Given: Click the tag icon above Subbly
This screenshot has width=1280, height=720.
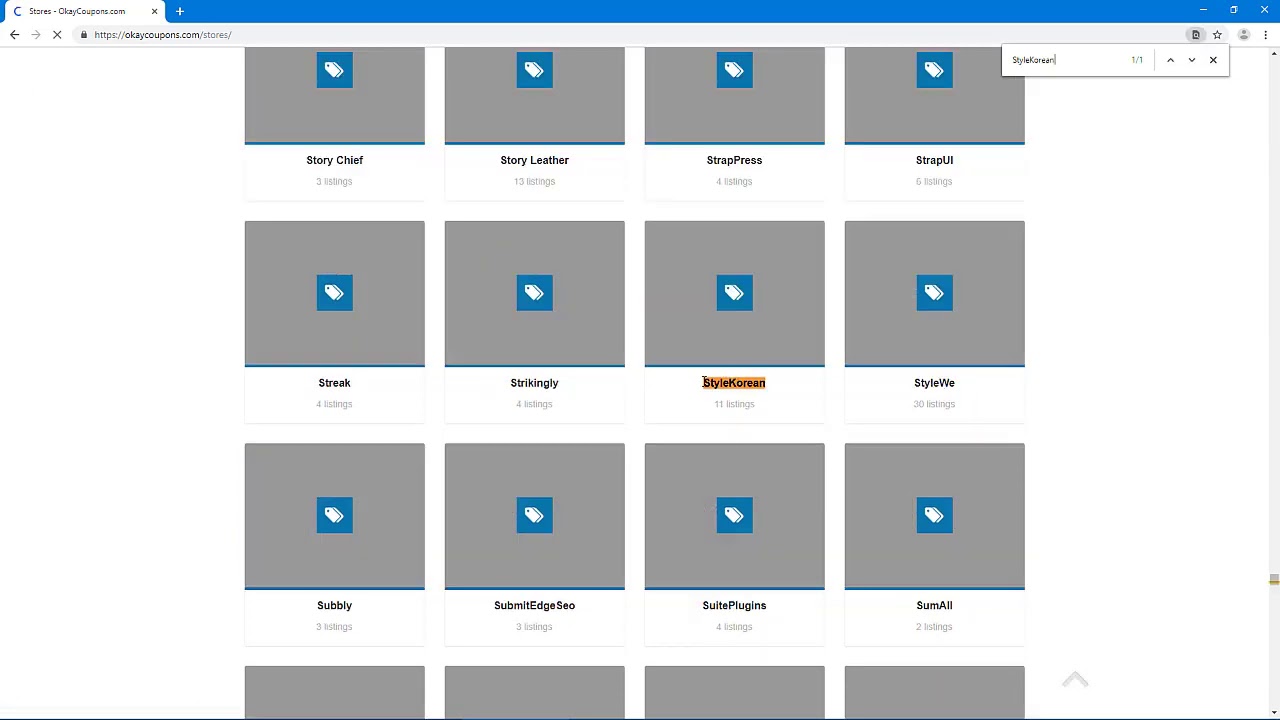Looking at the screenshot, I should tap(334, 515).
